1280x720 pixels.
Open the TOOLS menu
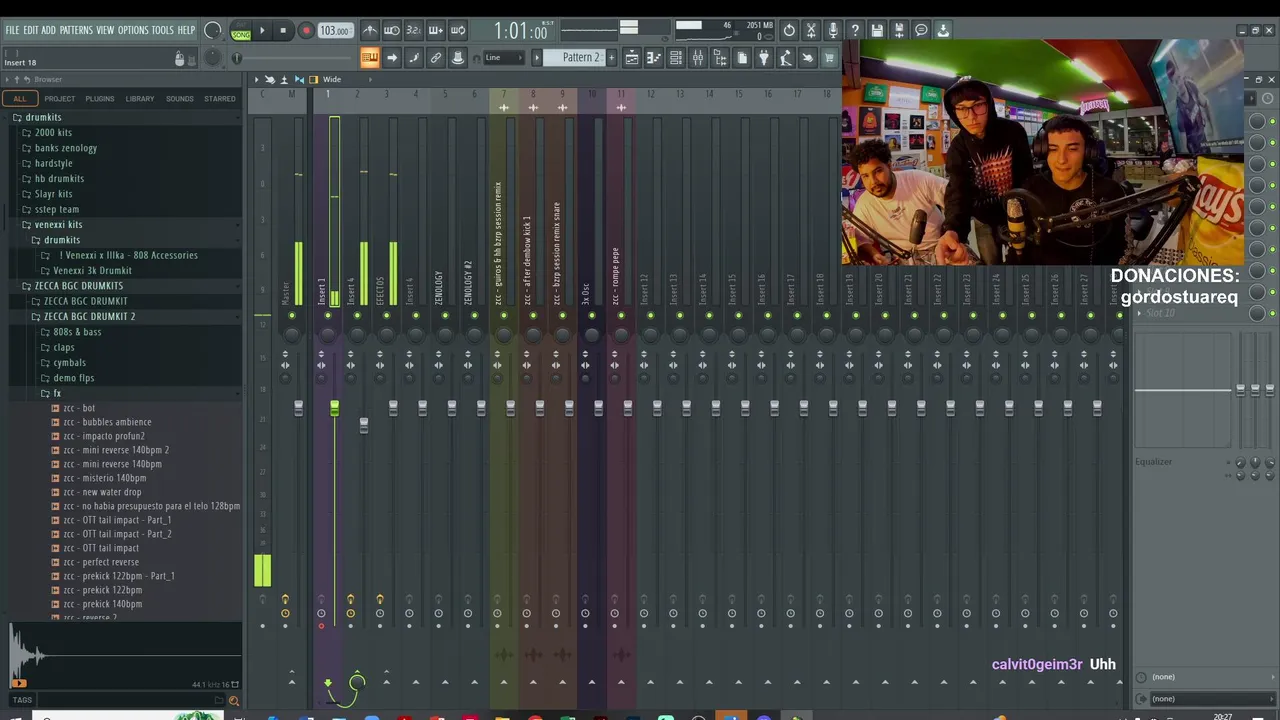click(162, 31)
